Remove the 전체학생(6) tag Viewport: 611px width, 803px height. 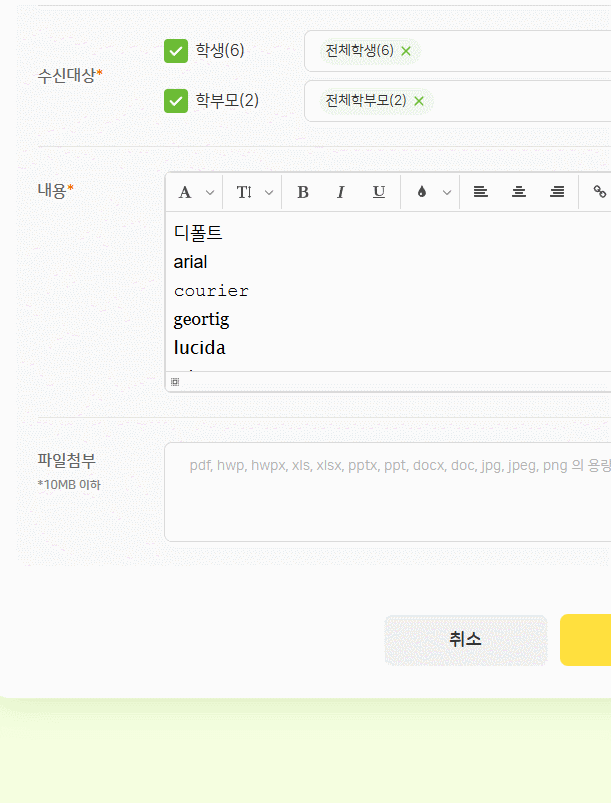(406, 51)
